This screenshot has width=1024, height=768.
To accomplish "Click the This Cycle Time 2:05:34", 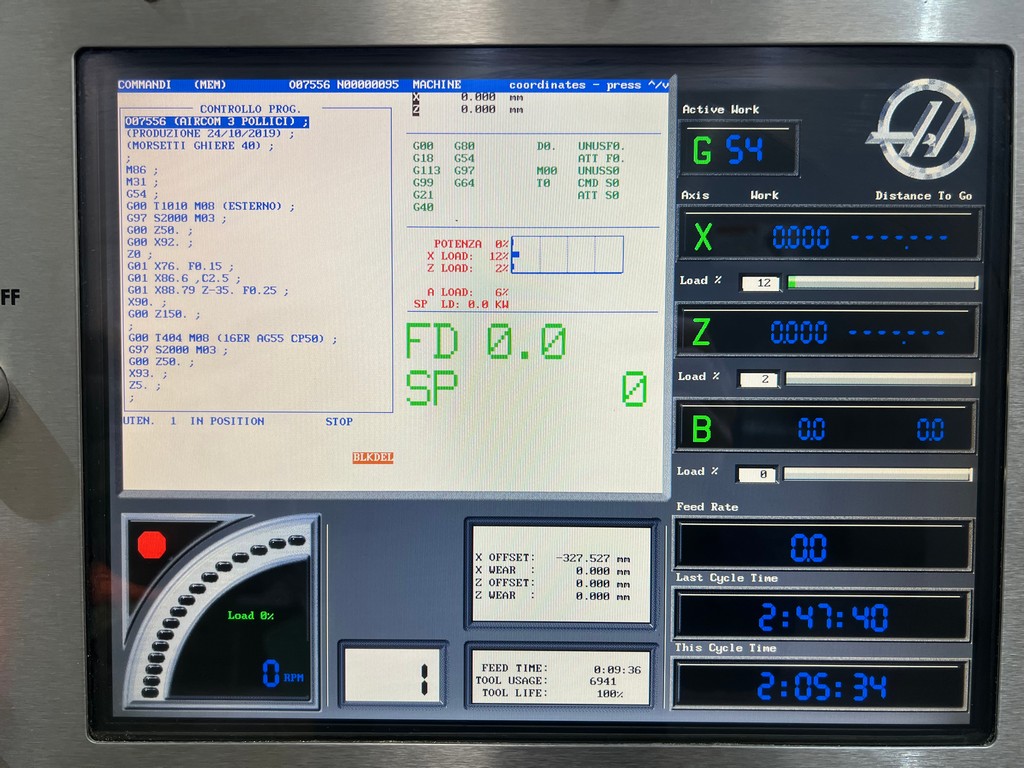I will click(x=820, y=685).
